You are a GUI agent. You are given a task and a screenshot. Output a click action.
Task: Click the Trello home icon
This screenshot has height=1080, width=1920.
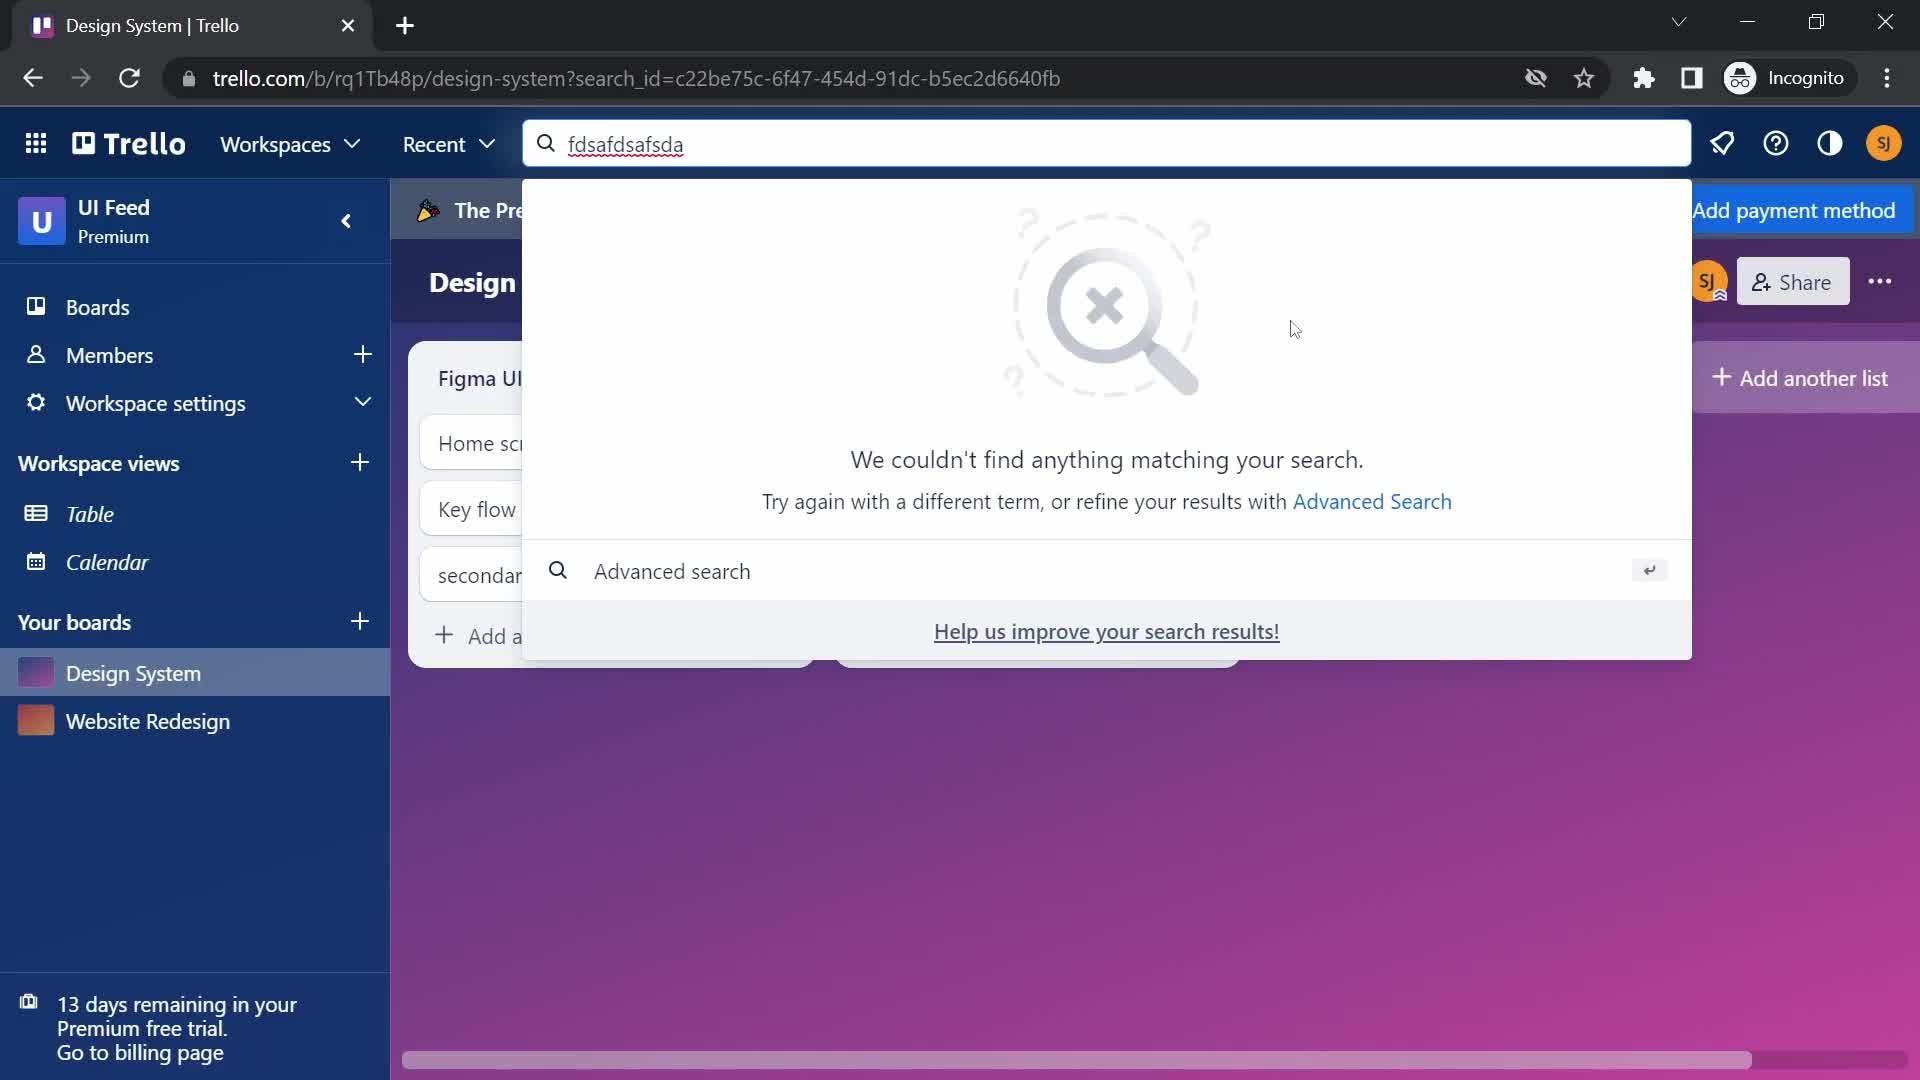click(128, 142)
